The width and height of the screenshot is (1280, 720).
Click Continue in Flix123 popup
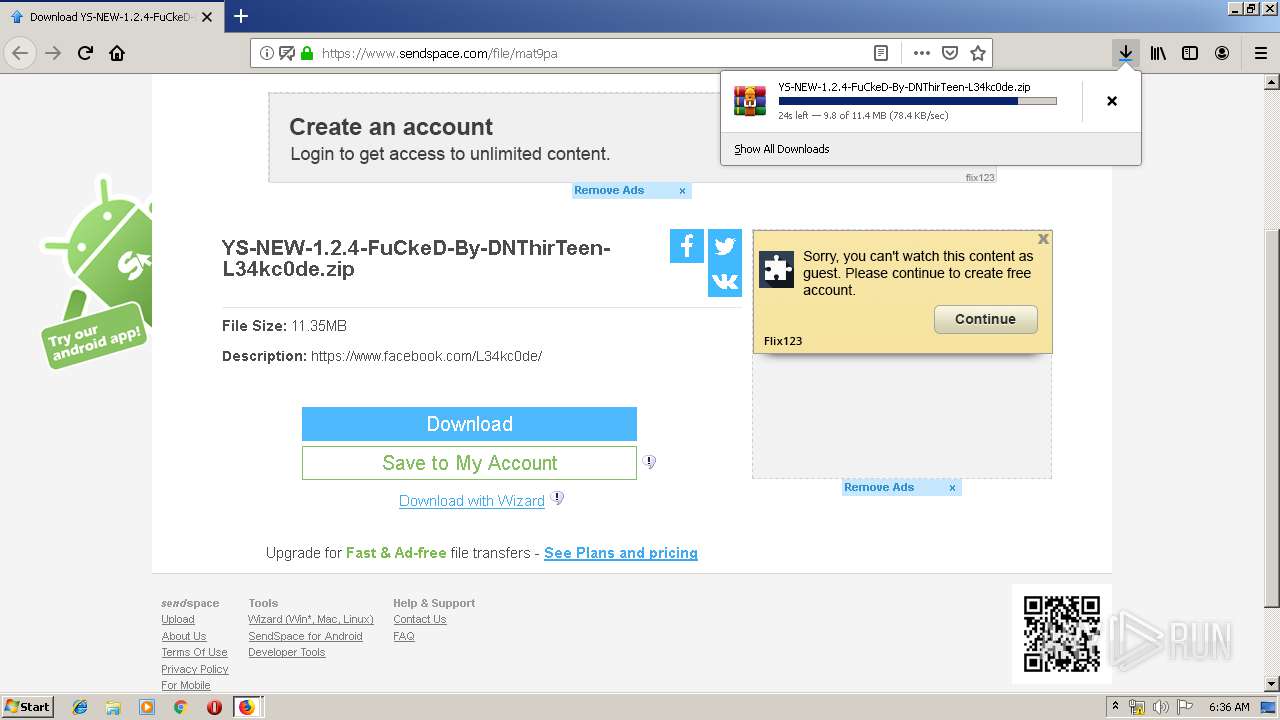pos(985,319)
